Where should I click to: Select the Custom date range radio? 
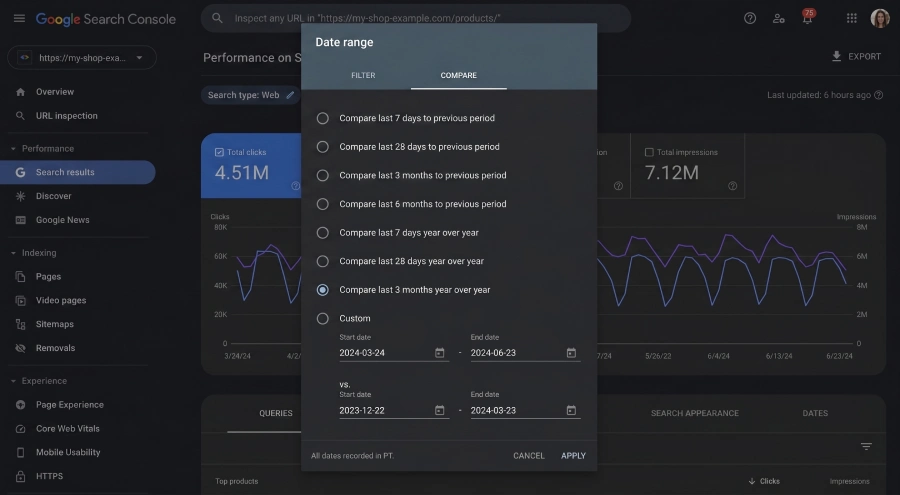[323, 319]
